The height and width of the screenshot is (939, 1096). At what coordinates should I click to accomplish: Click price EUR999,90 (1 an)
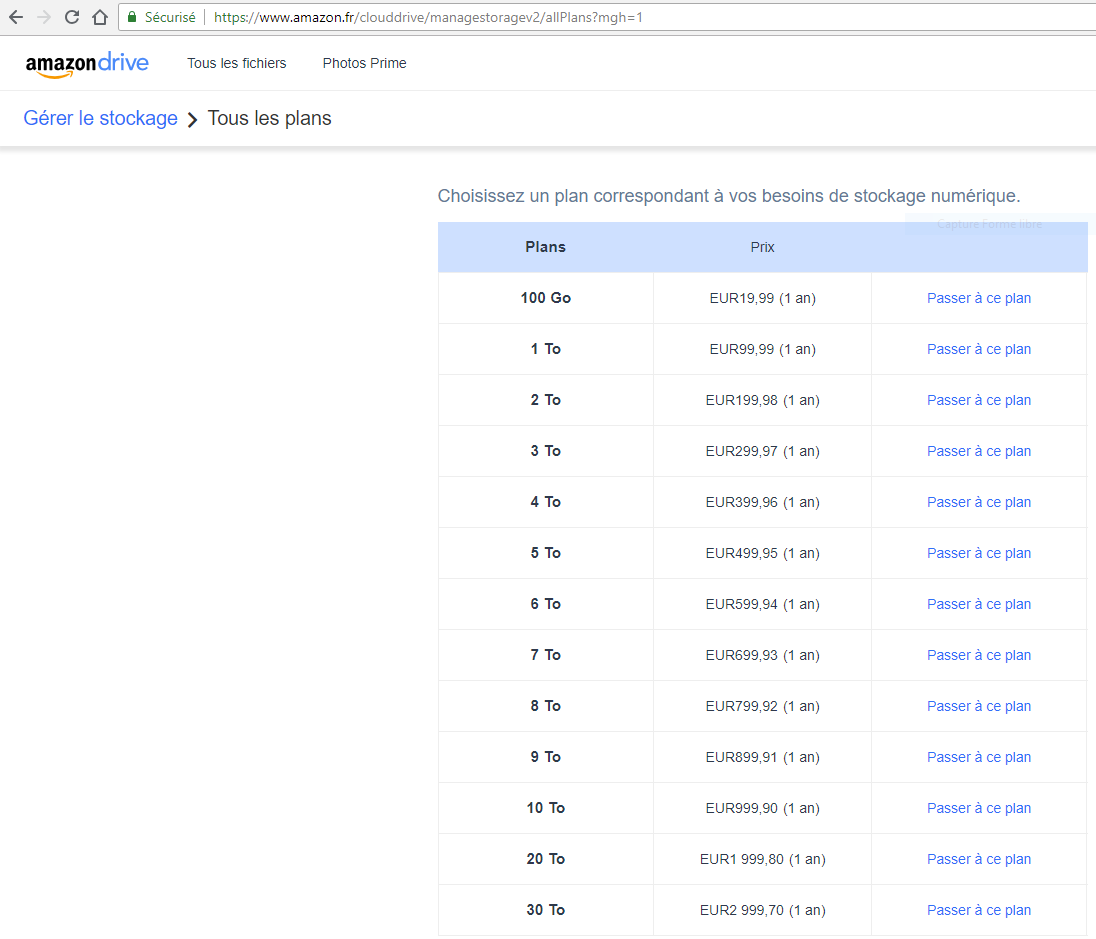pyautogui.click(x=763, y=808)
